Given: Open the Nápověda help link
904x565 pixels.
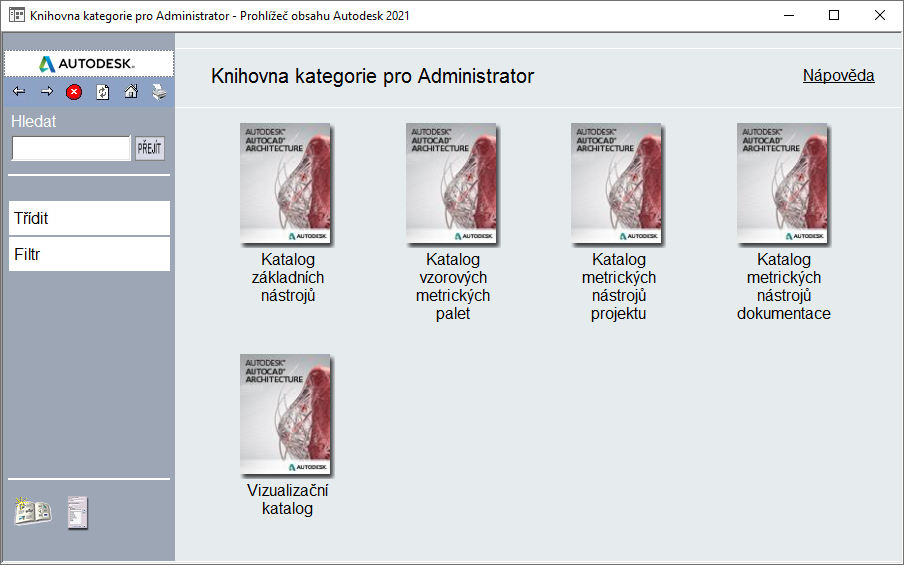Looking at the screenshot, I should pos(838,76).
